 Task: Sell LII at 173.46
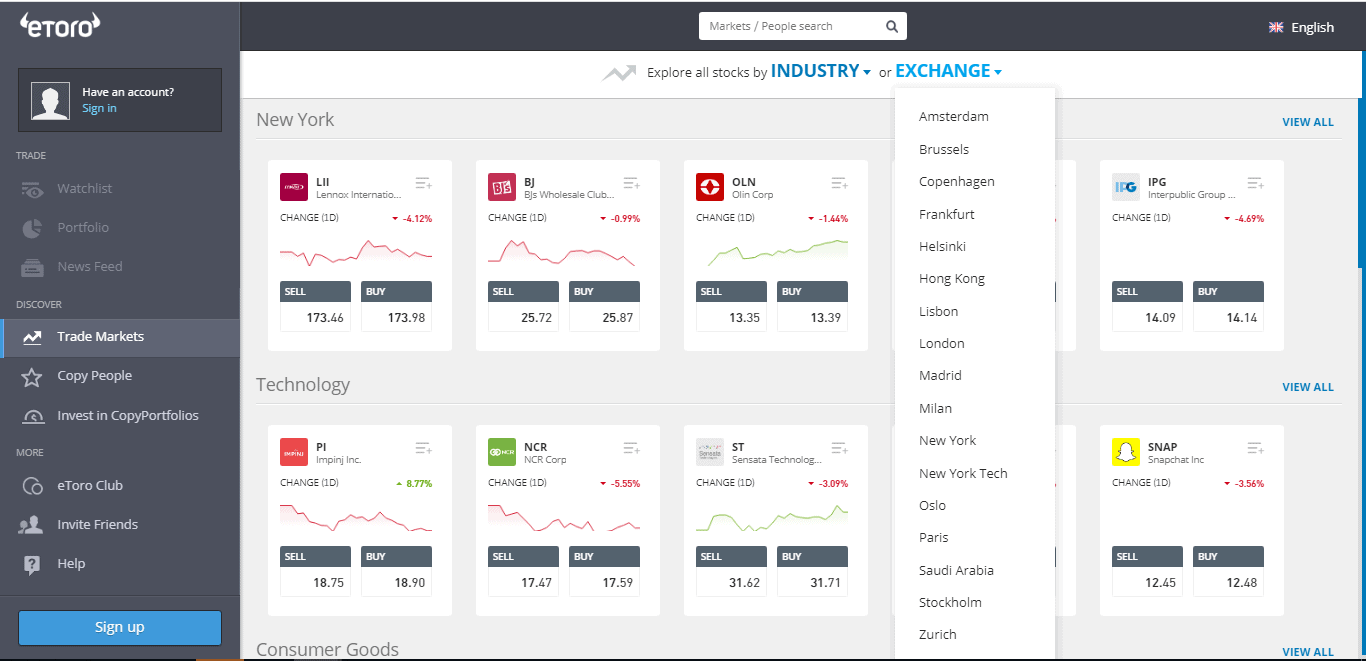coord(316,306)
